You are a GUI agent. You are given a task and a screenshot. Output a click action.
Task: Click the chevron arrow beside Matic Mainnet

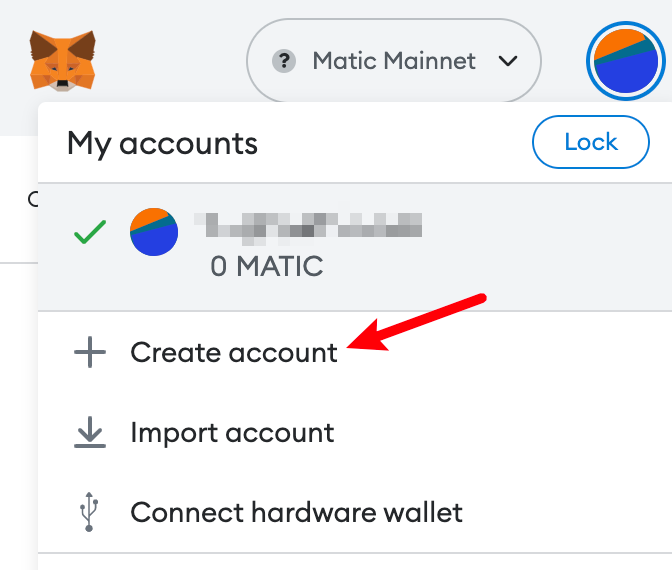[x=508, y=61]
